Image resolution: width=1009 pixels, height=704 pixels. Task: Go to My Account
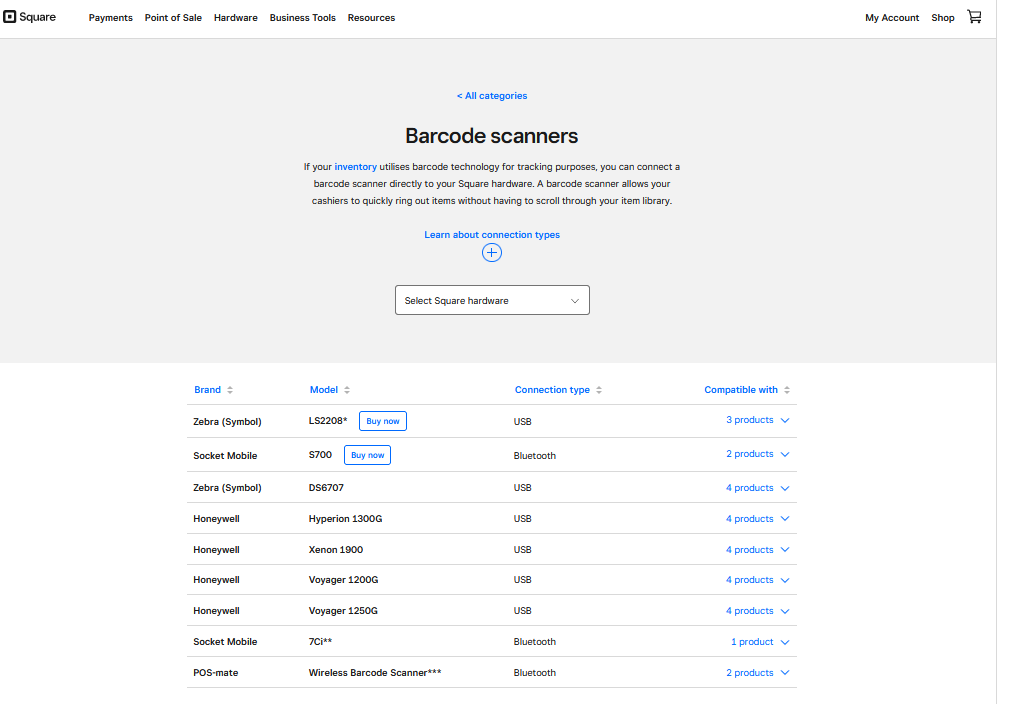[x=891, y=17]
